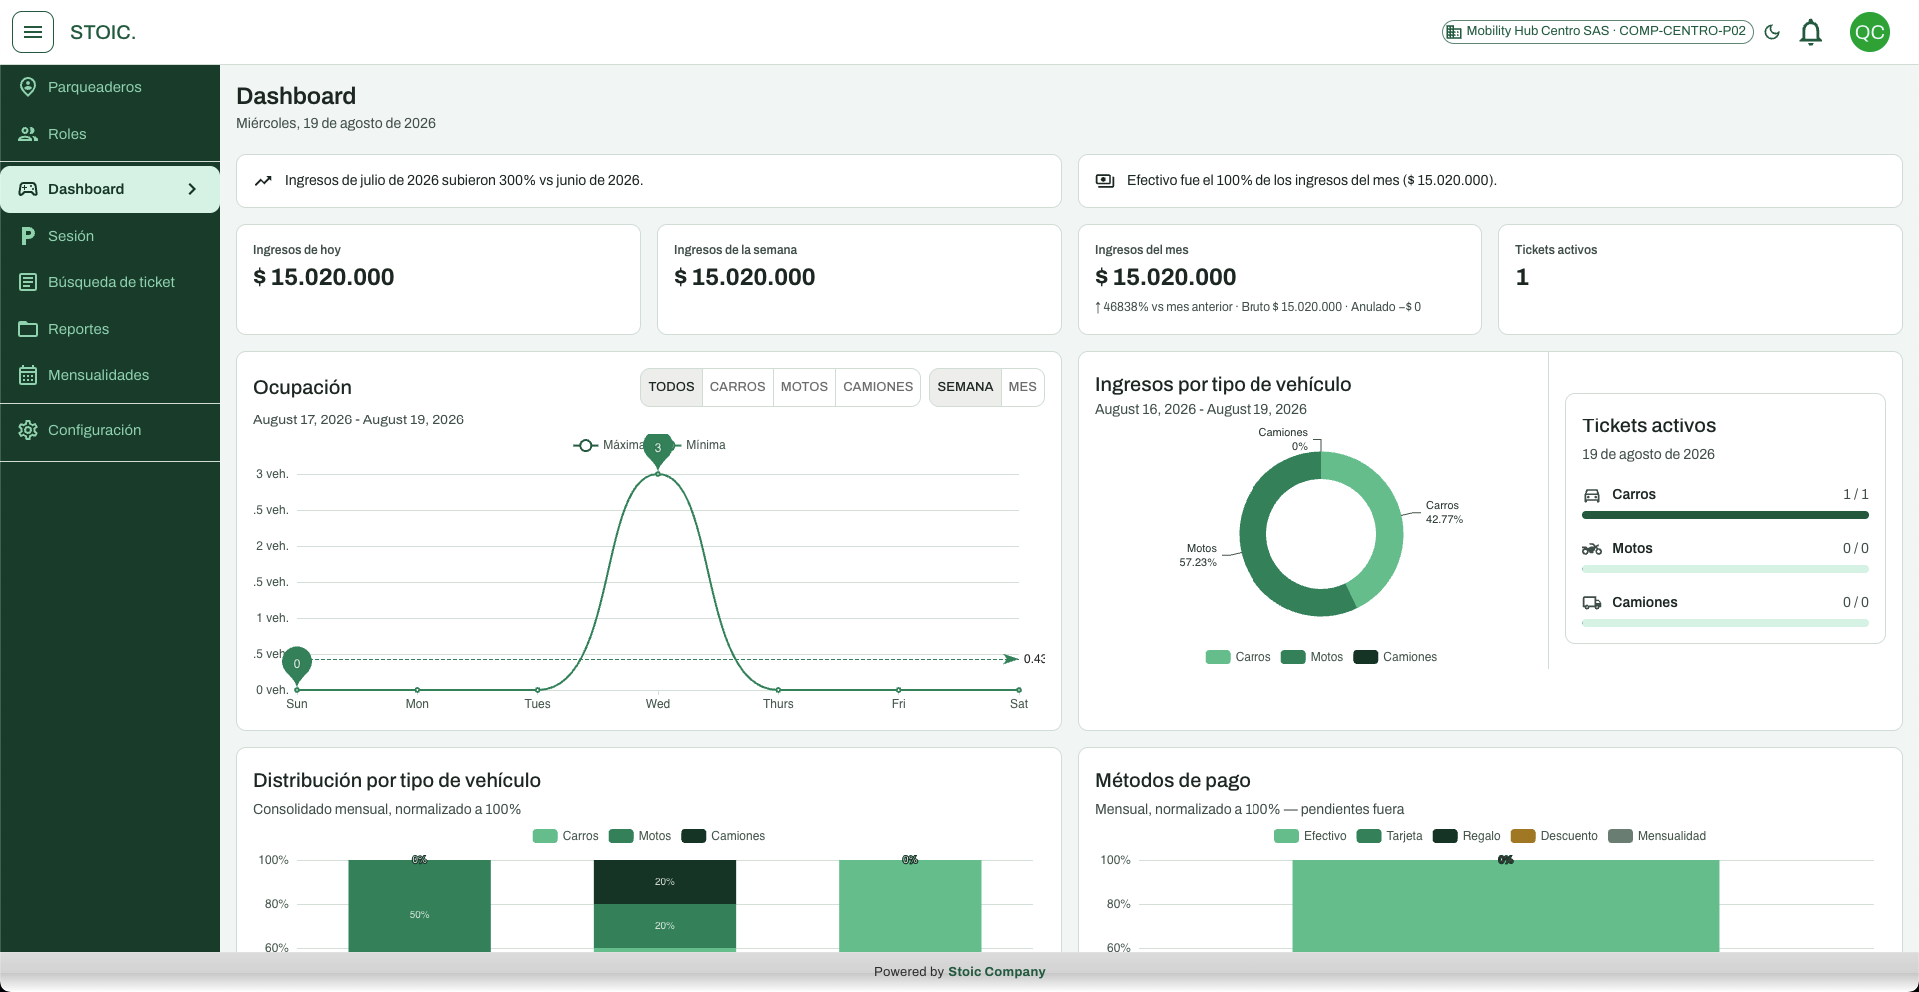Select the CARROS occupancy filter
This screenshot has width=1919, height=992.
pos(737,387)
